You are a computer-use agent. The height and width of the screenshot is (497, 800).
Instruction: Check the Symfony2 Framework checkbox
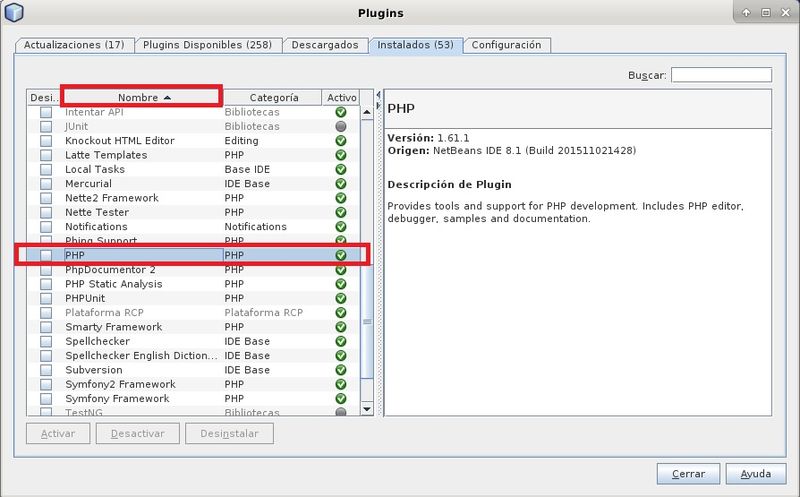46,384
